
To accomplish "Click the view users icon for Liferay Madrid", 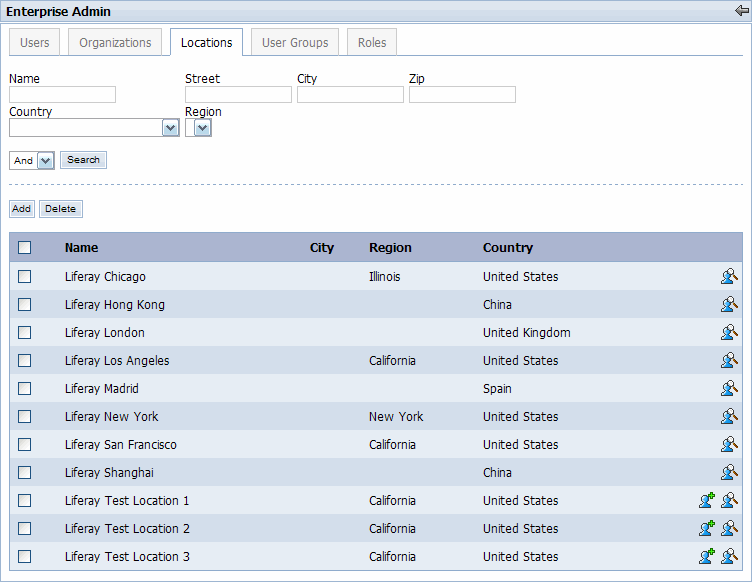I will coord(728,389).
